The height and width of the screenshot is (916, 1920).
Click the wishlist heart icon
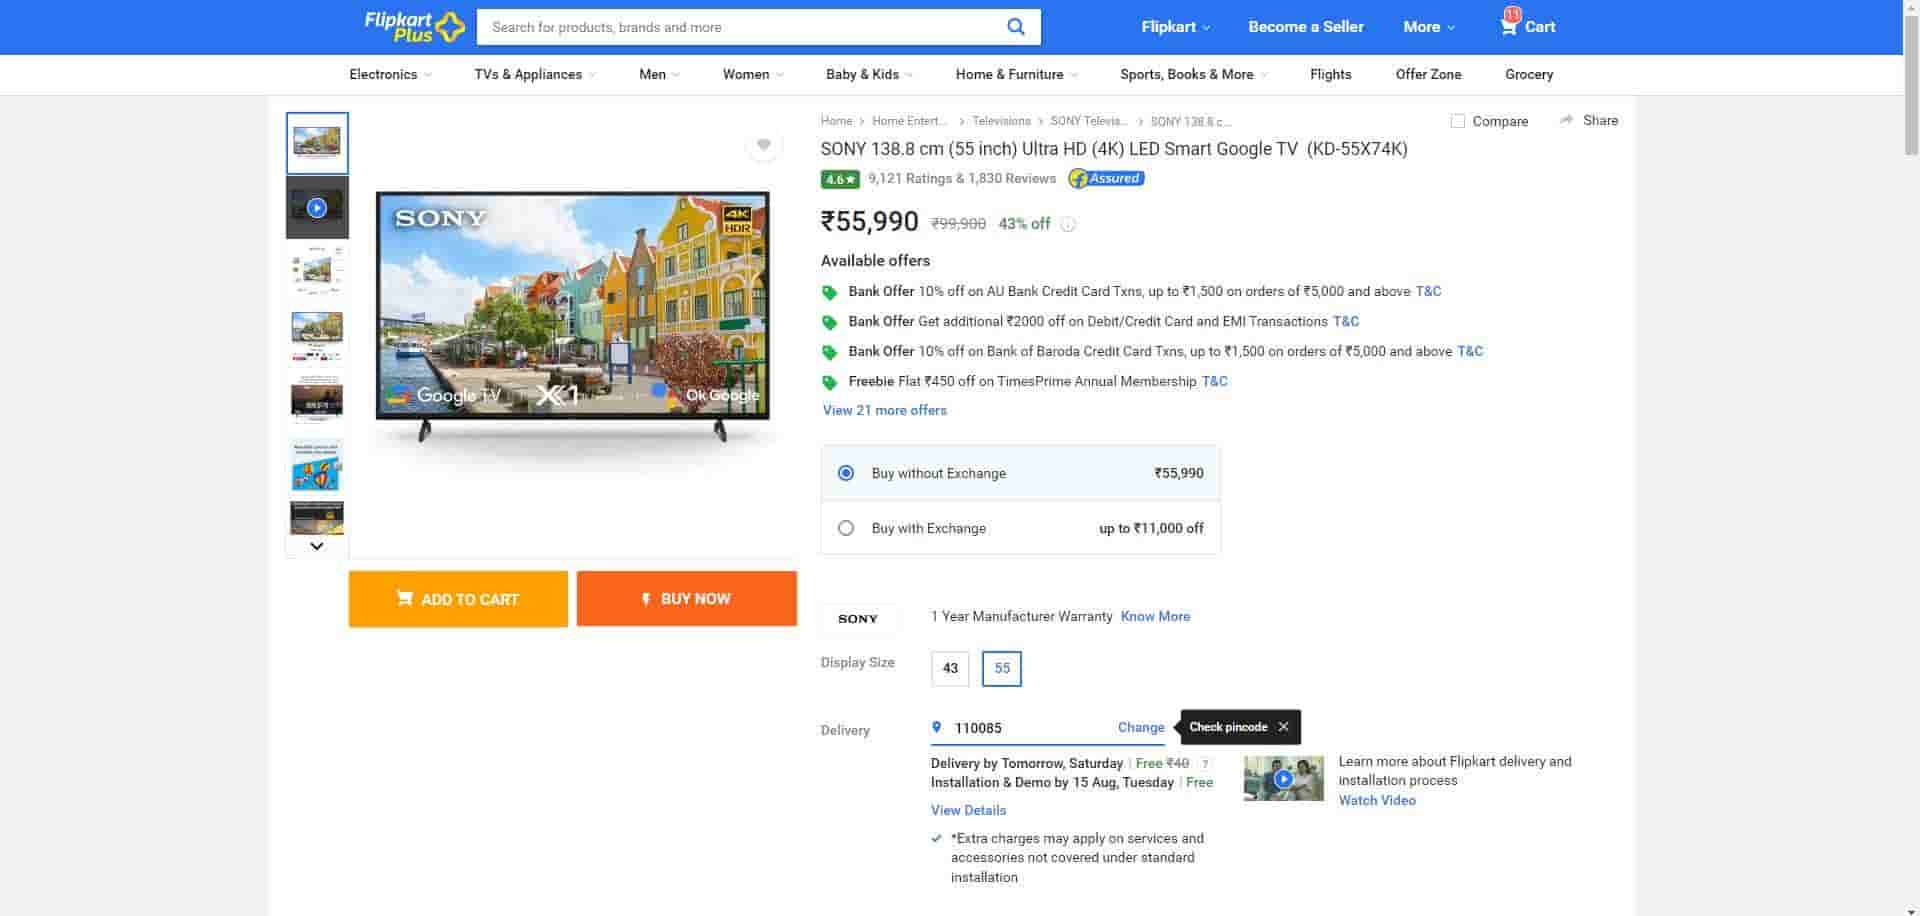763,146
